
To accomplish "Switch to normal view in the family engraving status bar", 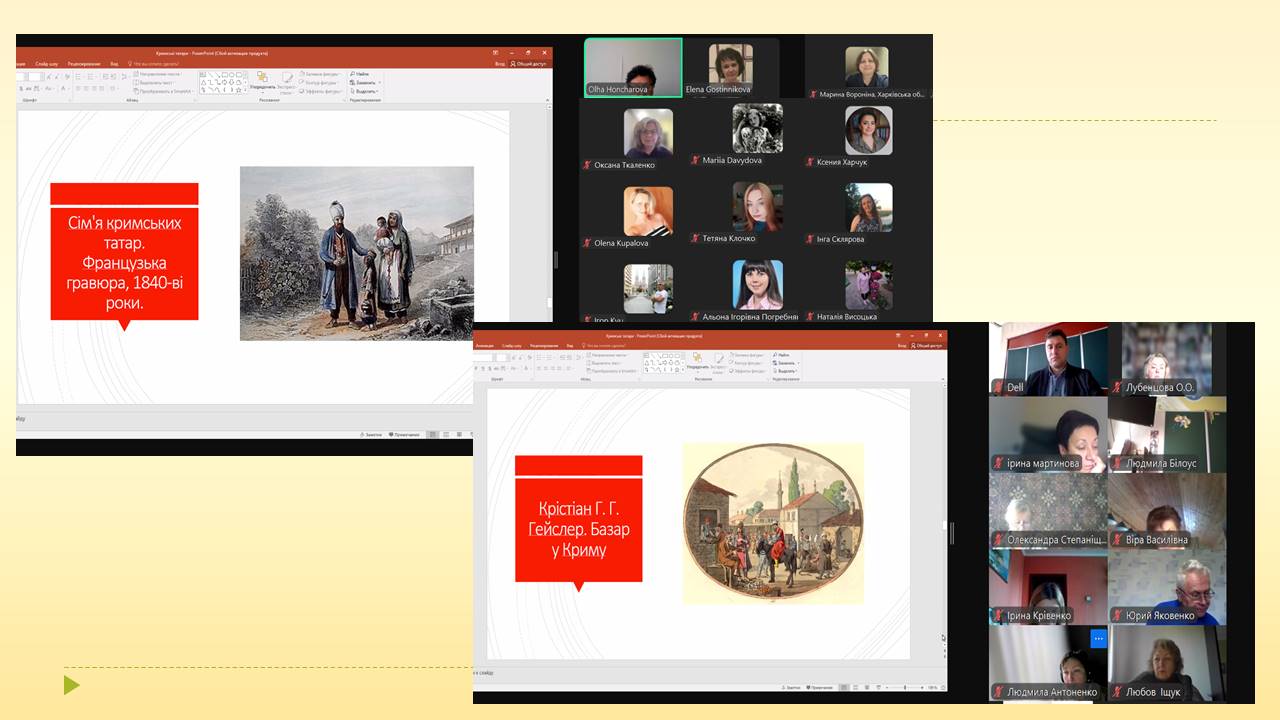I will (431, 434).
